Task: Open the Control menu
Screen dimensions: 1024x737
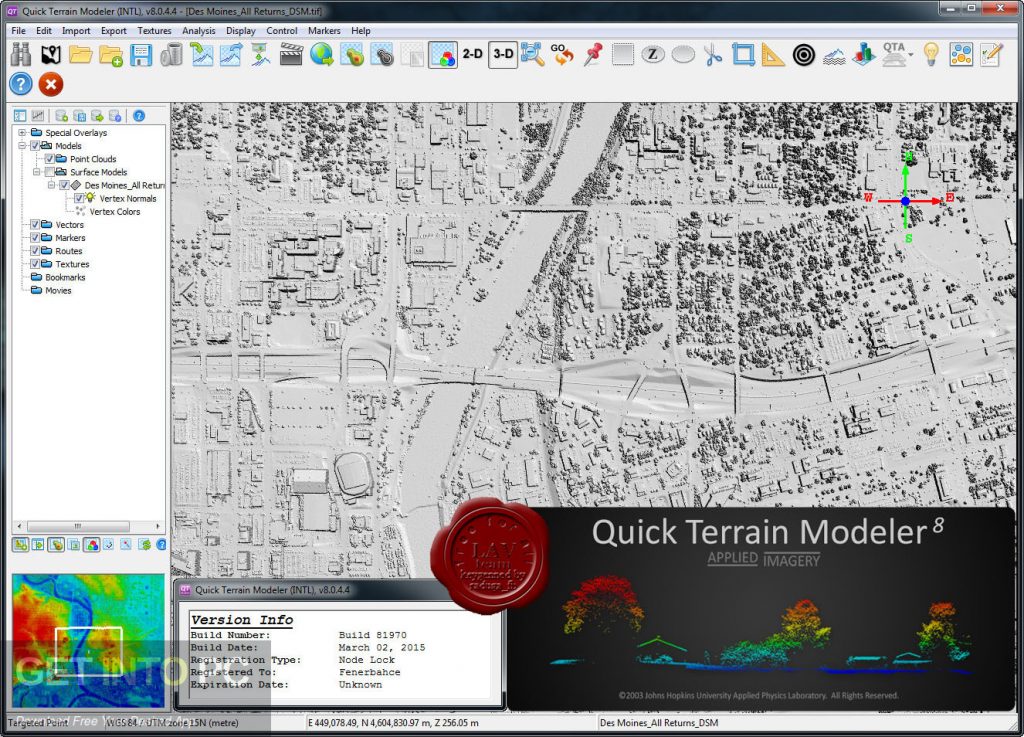Action: pos(281,31)
